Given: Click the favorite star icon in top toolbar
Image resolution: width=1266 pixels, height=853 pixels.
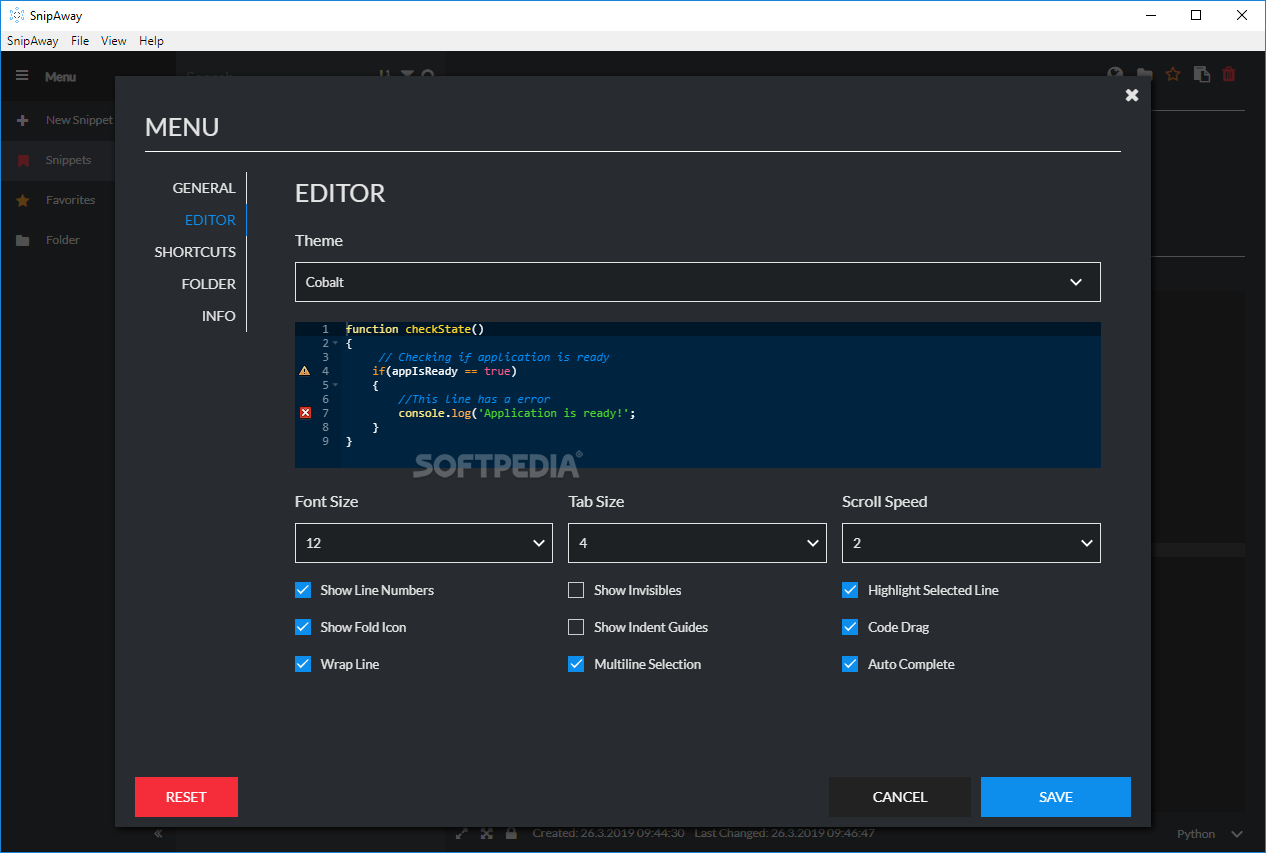Looking at the screenshot, I should coord(1173,74).
